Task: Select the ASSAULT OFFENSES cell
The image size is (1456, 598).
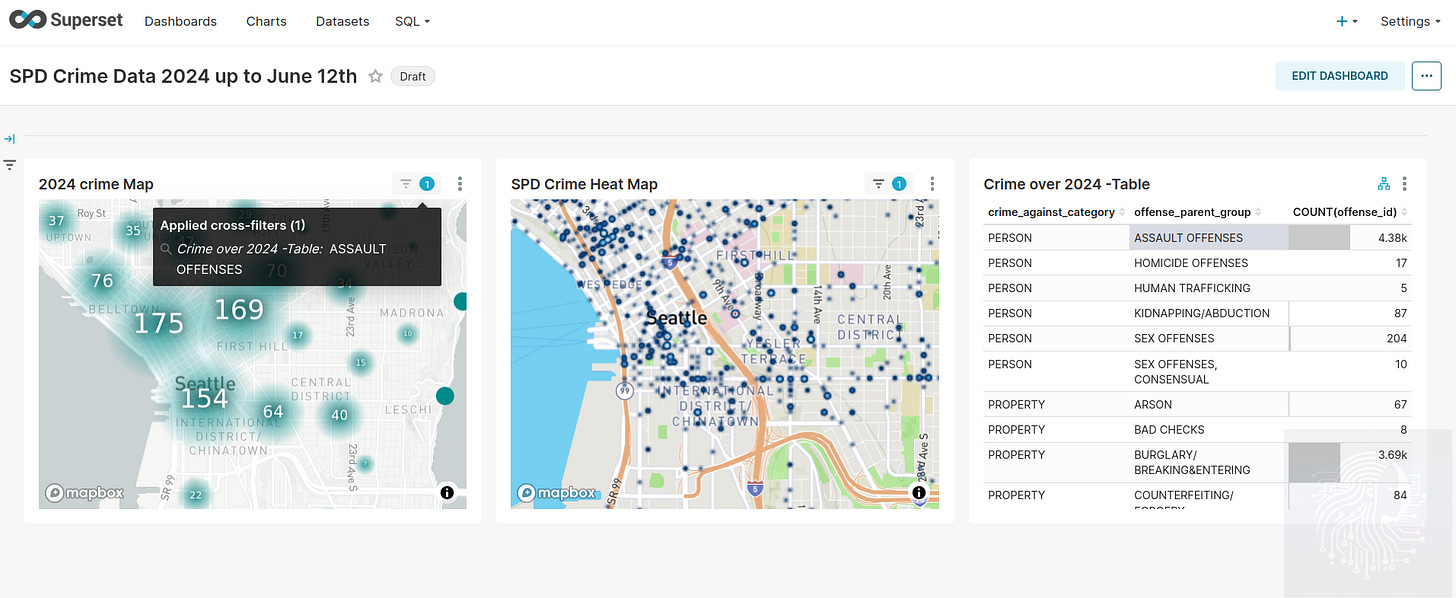Action: 1209,238
